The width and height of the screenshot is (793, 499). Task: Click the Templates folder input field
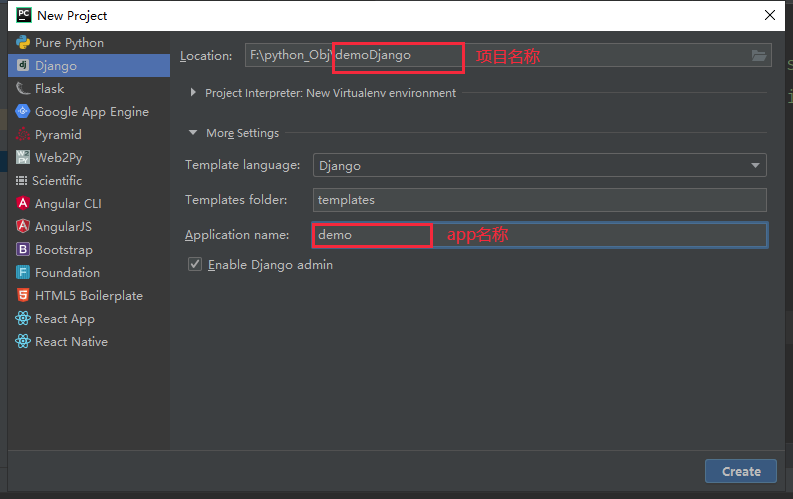[x=540, y=200]
